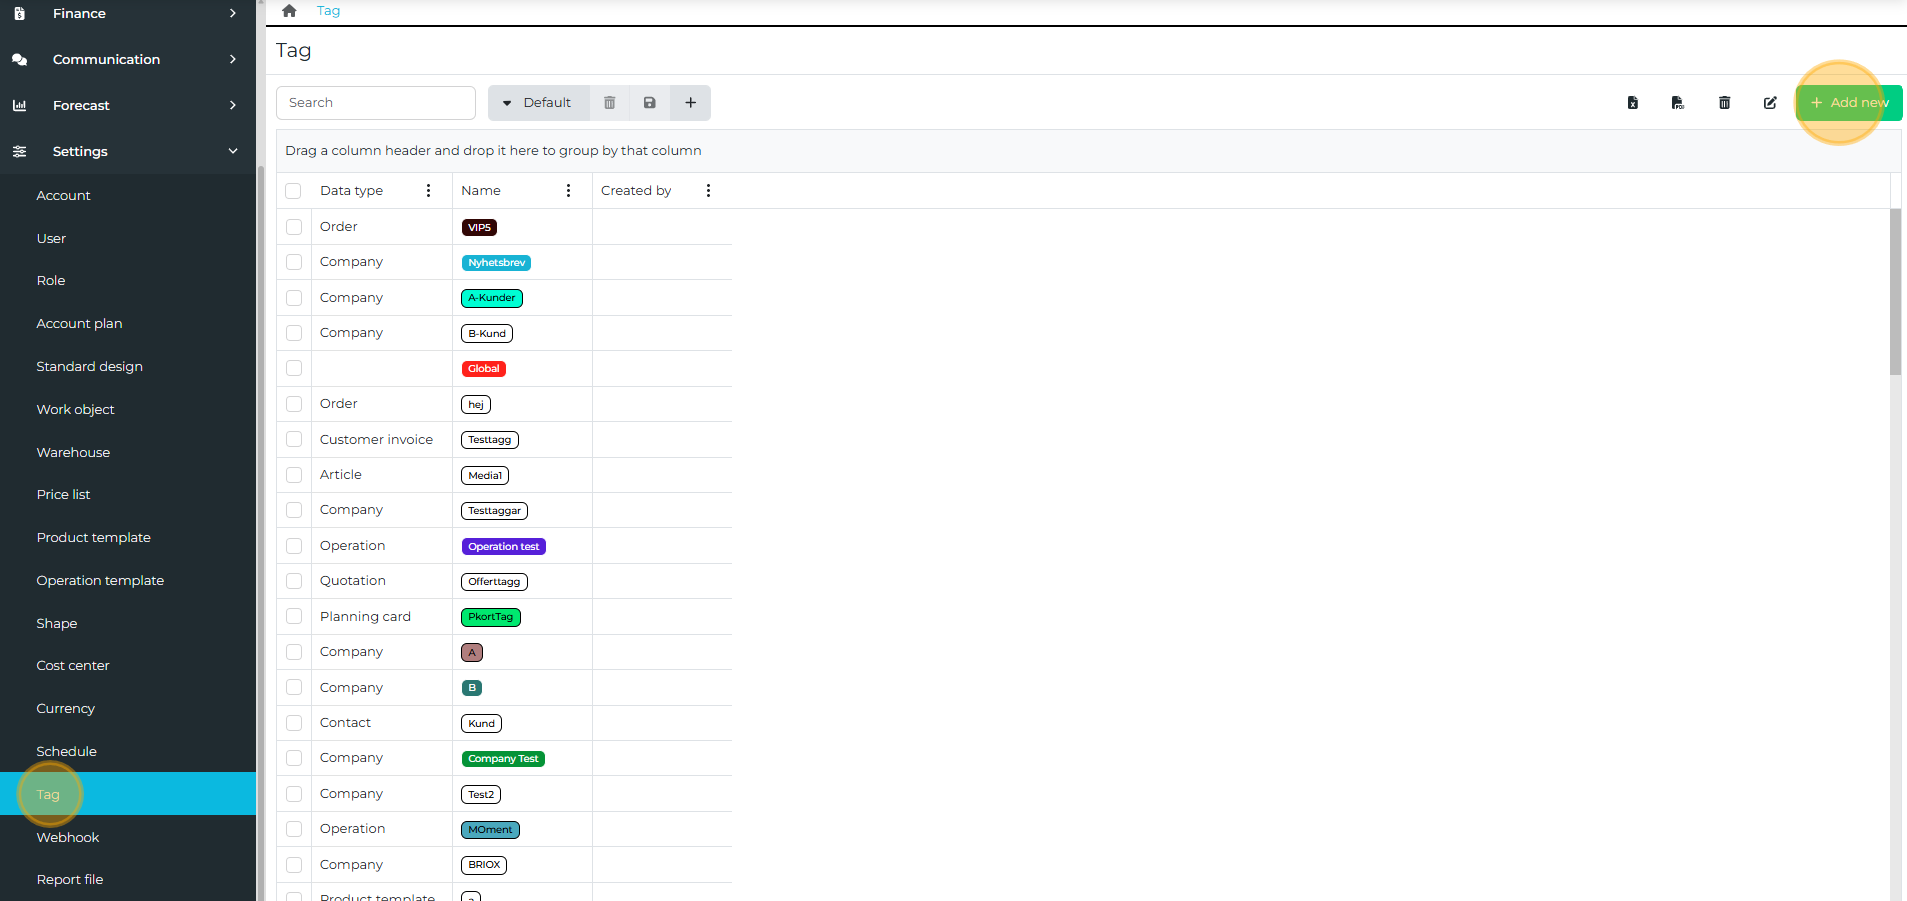This screenshot has height=901, width=1907.
Task: Check the box for the Nyhetsbrev tag row
Action: pos(294,262)
